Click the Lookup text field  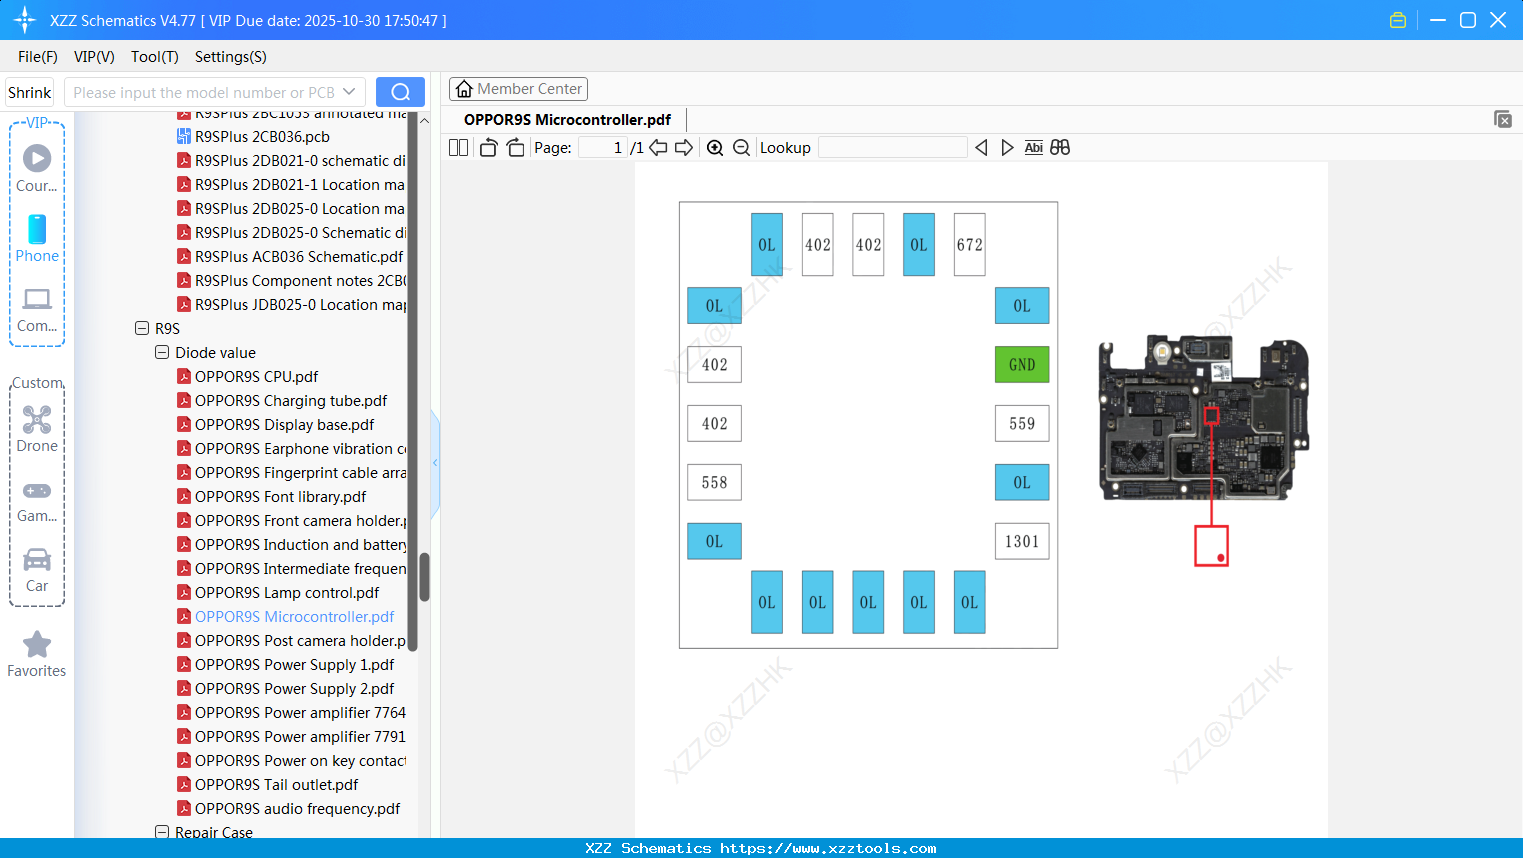pyautogui.click(x=893, y=148)
